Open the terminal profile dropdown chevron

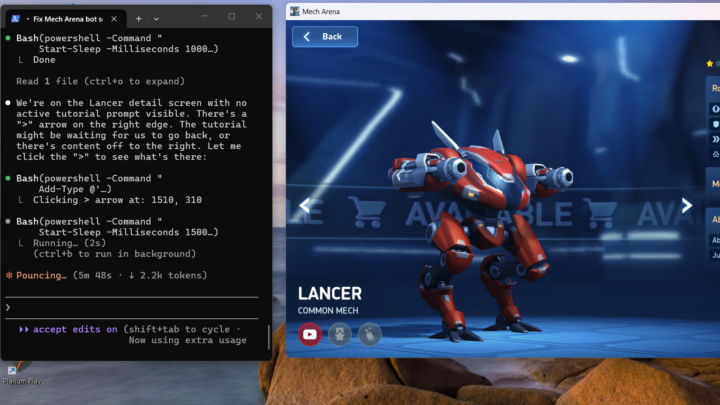[x=156, y=19]
